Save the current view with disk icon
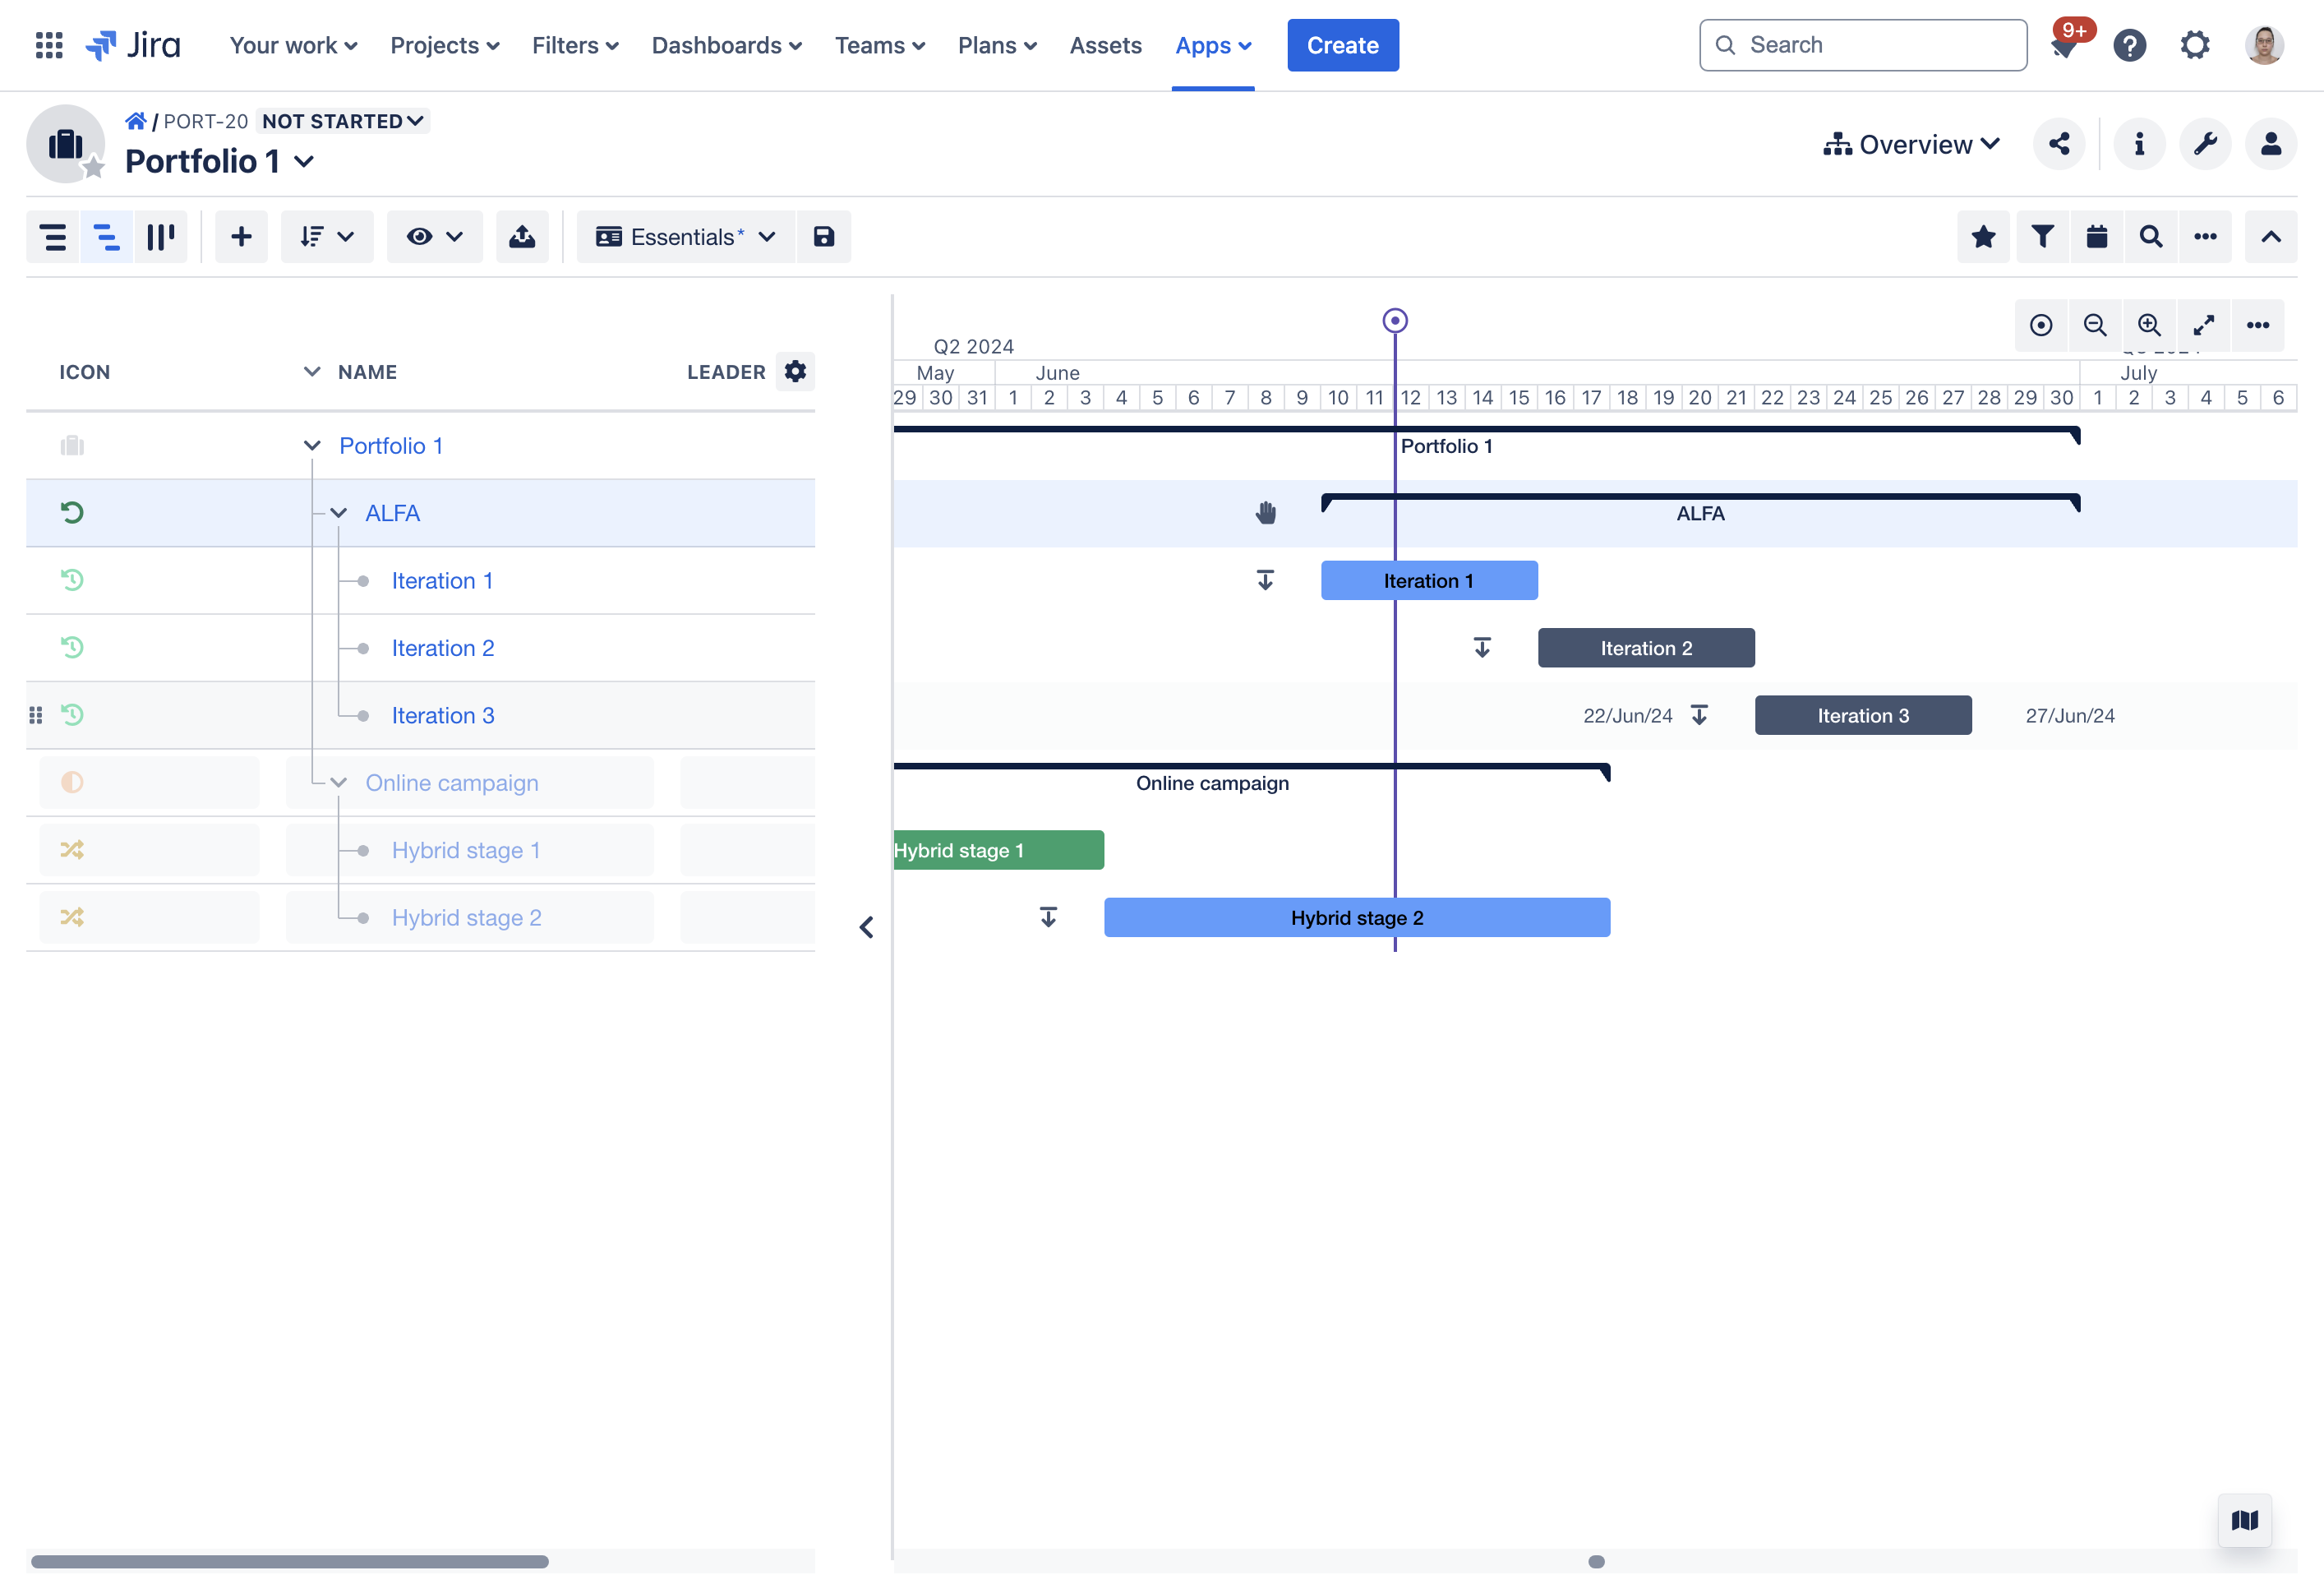Viewport: 2324px width, 1575px height. click(x=824, y=237)
